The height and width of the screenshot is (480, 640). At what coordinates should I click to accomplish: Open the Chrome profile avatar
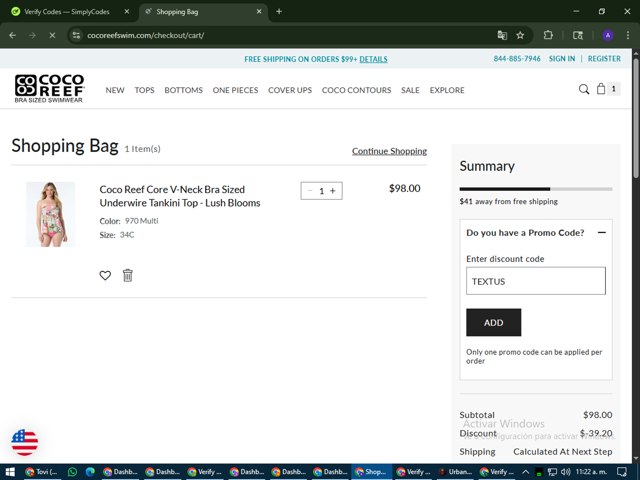pos(608,36)
